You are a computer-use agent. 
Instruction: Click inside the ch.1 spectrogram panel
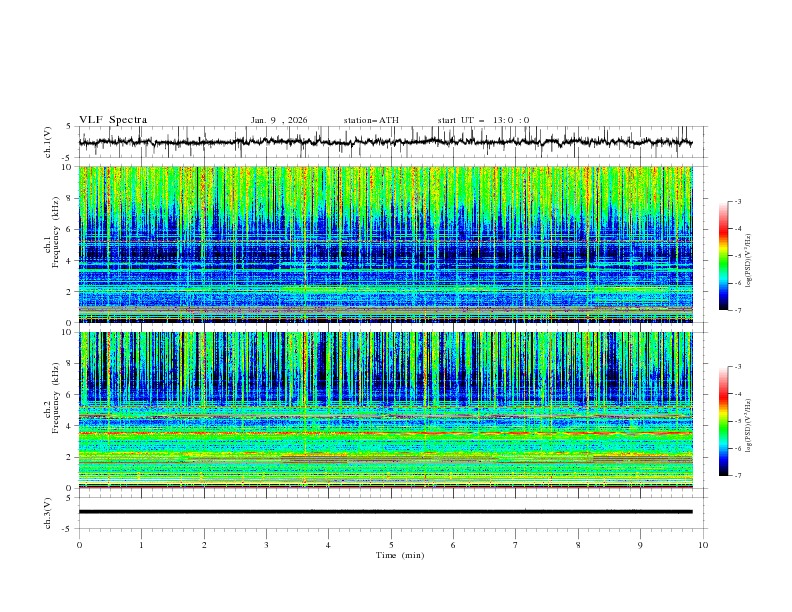[x=385, y=244]
